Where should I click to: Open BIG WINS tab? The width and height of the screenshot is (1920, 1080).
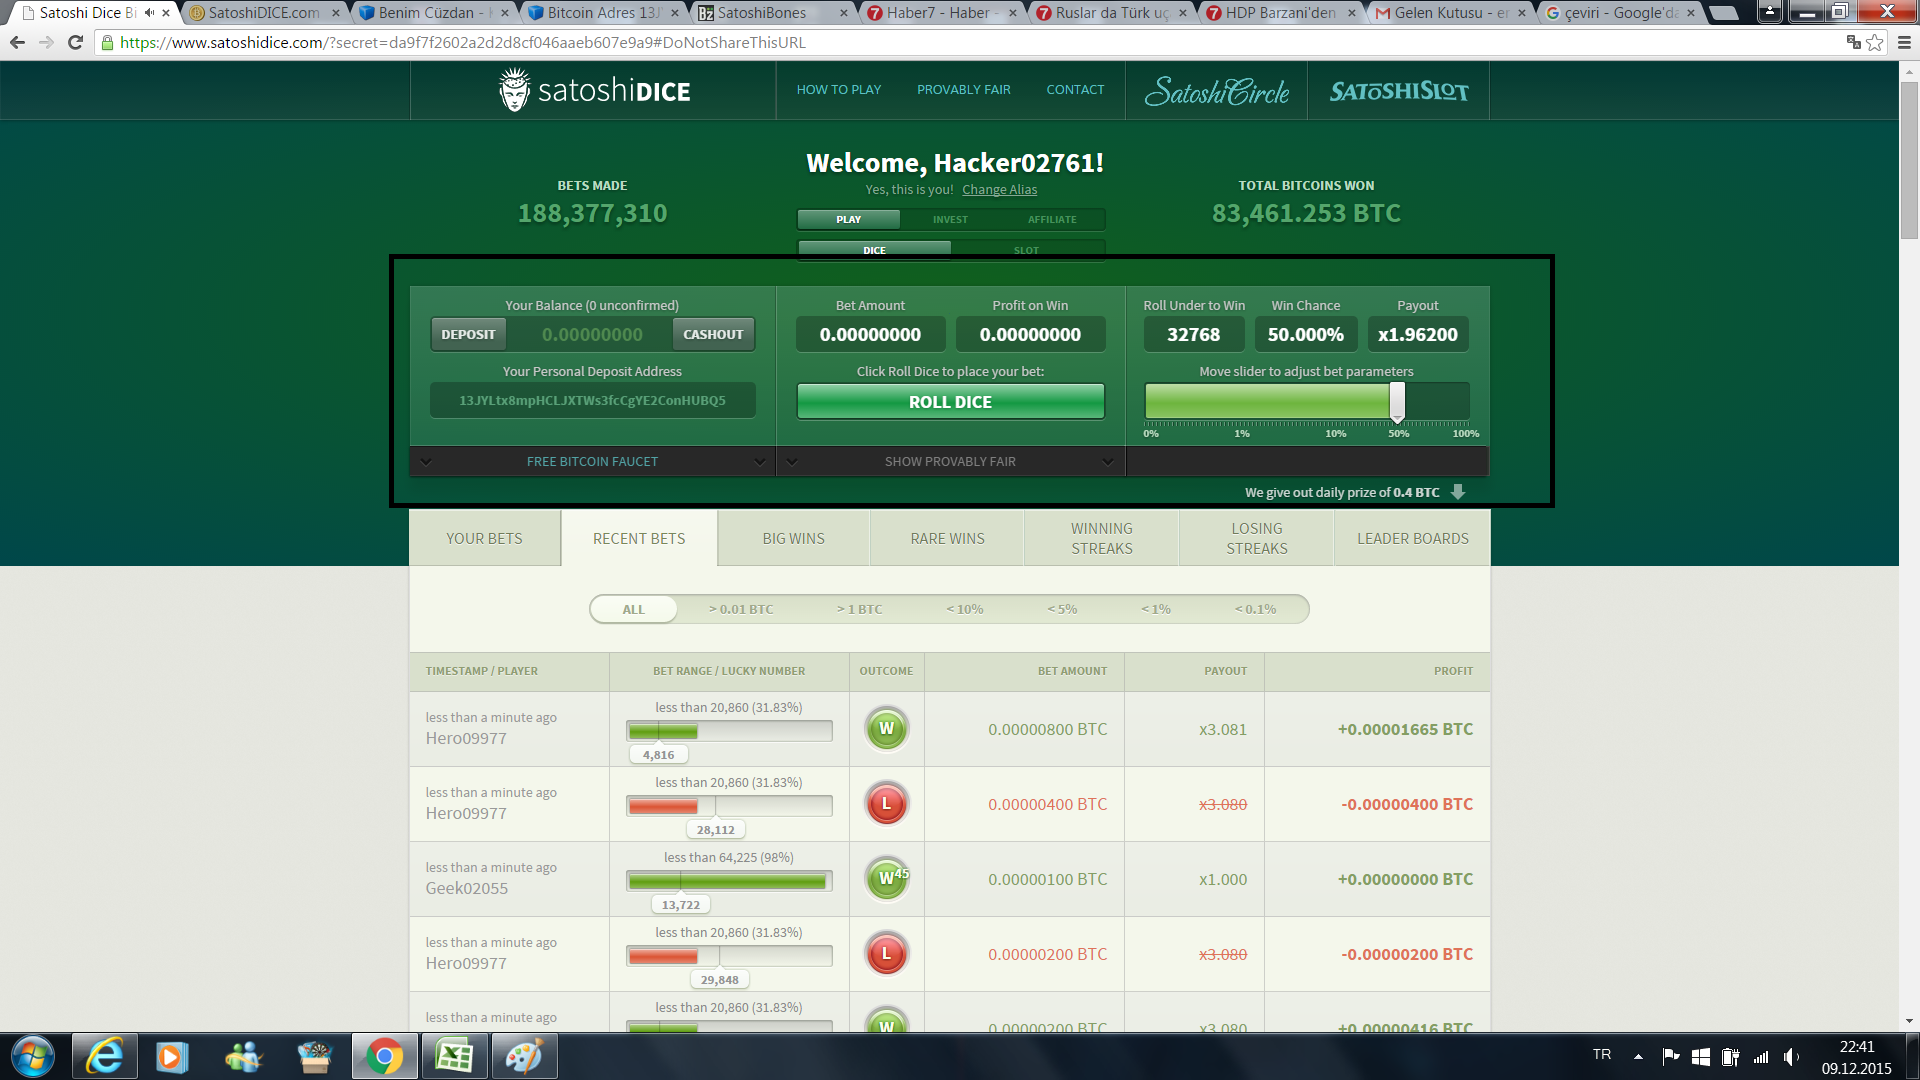[794, 538]
